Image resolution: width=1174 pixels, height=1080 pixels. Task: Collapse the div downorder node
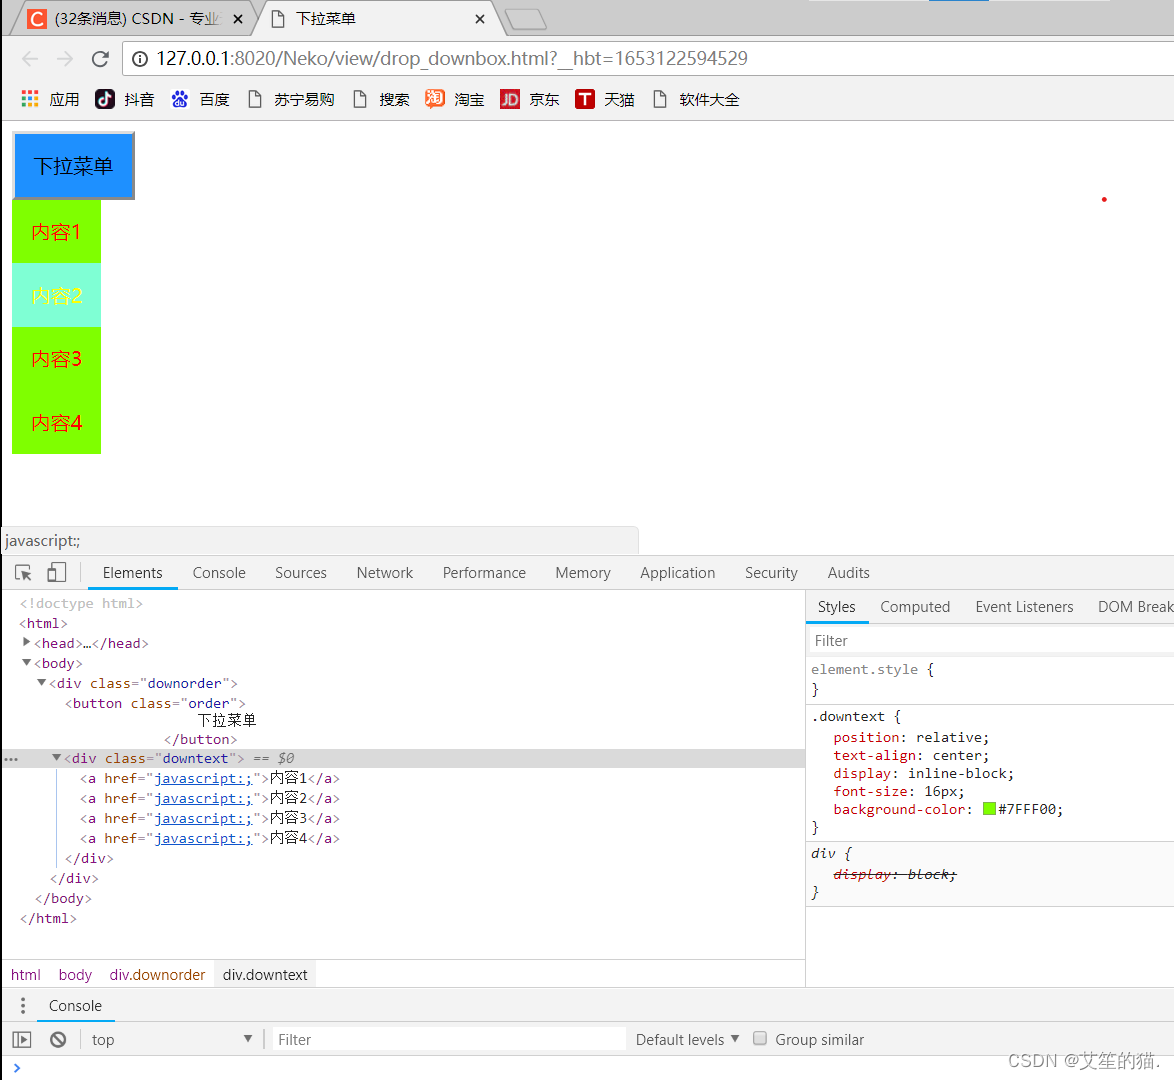[x=41, y=683]
